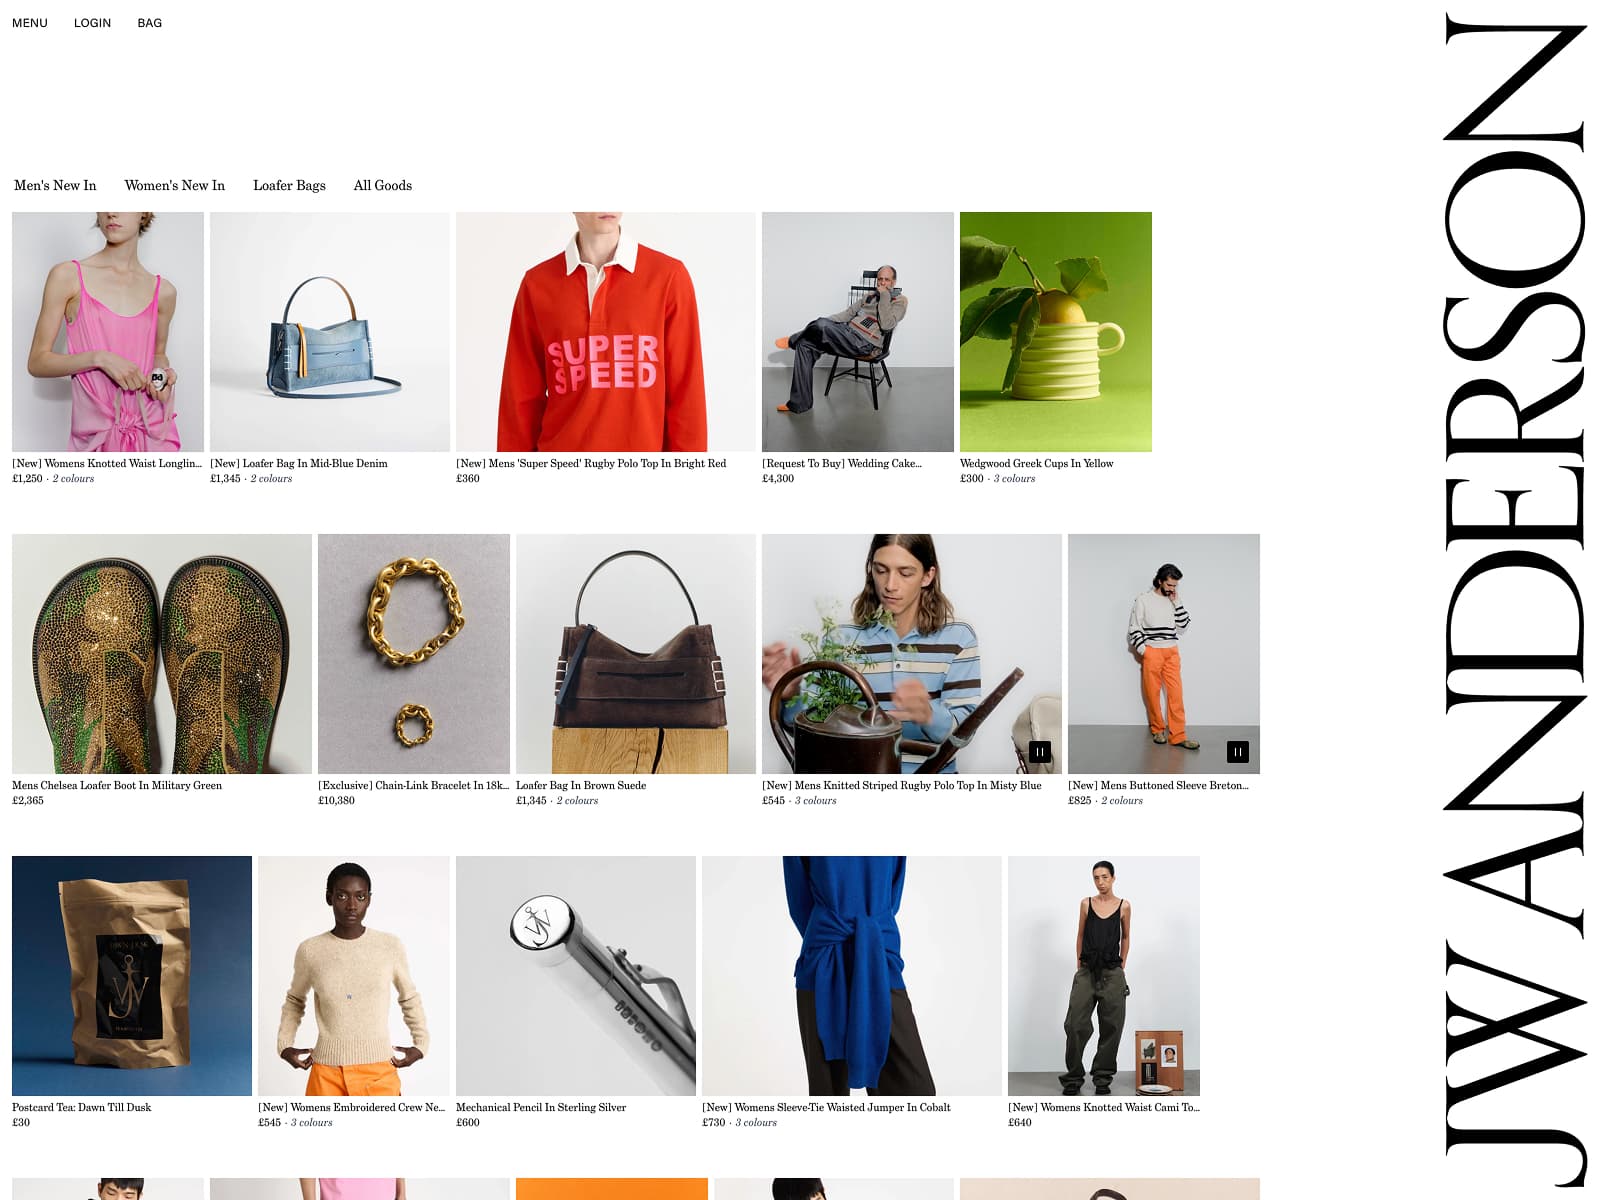Click the JW Anderson vertical logo
This screenshot has width=1600, height=1200.
tap(1515, 600)
